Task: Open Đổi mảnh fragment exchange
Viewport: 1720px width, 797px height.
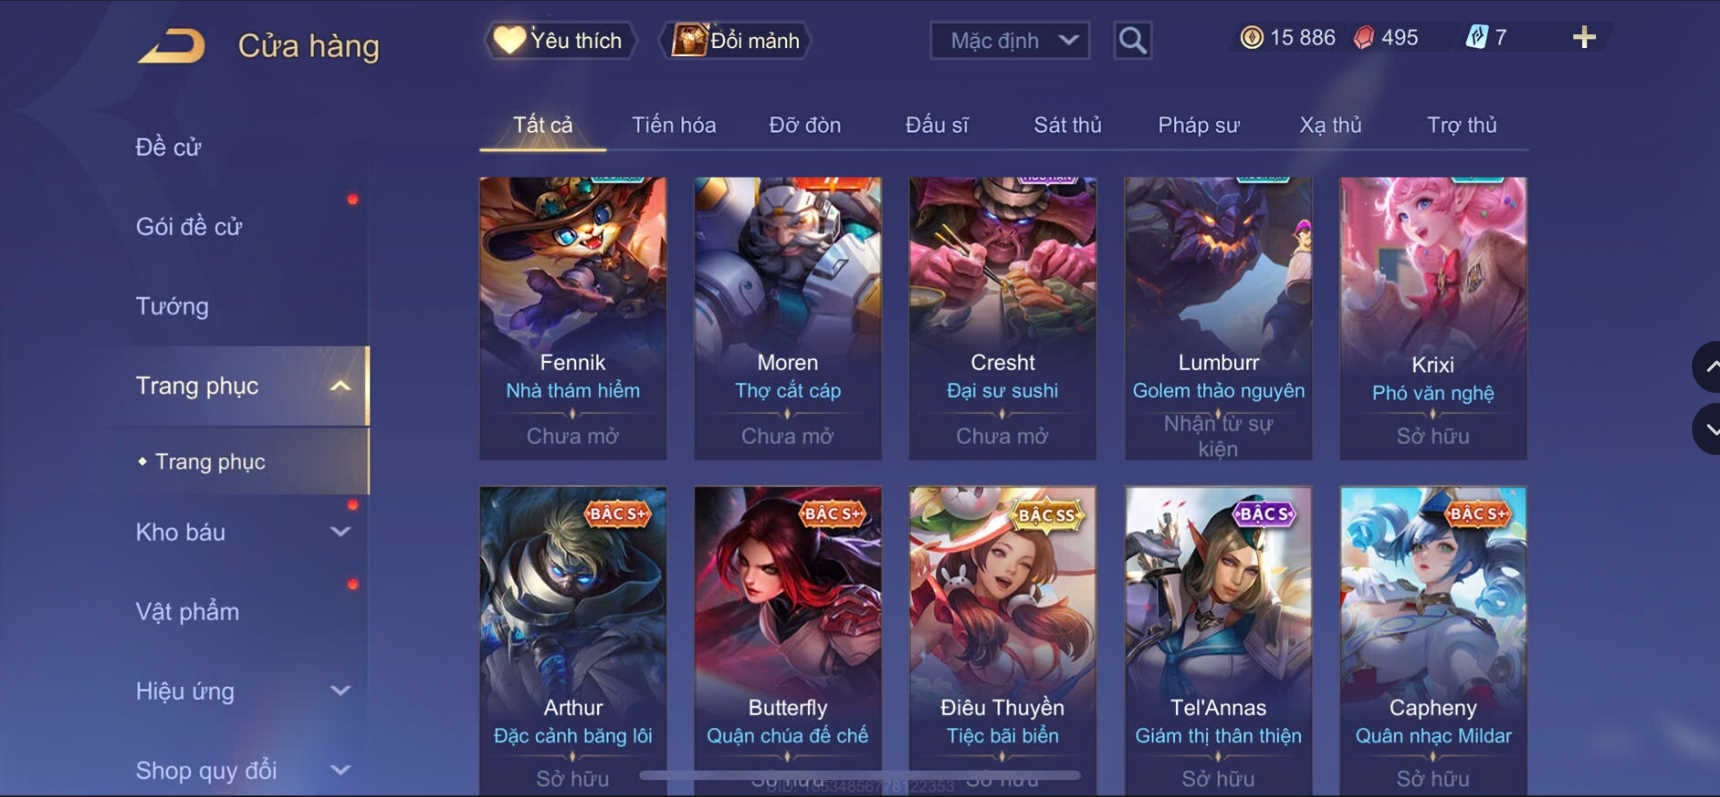Action: click(x=735, y=41)
